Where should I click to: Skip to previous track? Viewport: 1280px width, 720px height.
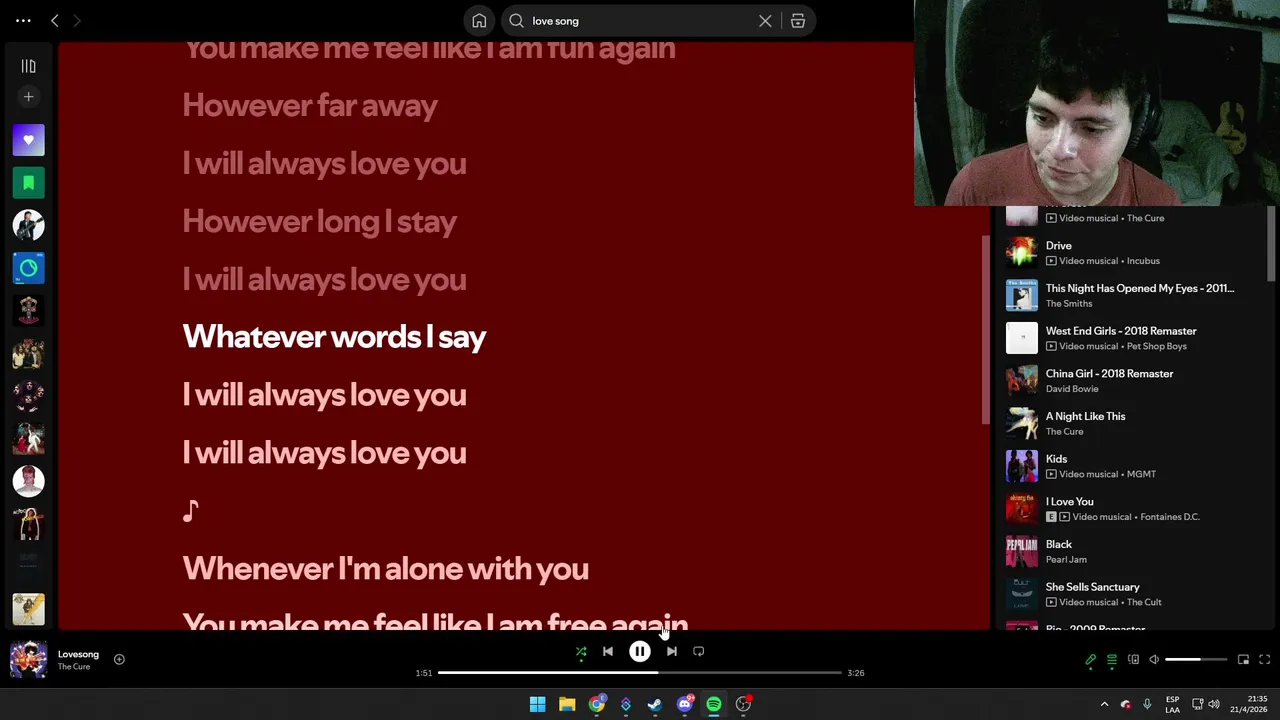coord(608,652)
